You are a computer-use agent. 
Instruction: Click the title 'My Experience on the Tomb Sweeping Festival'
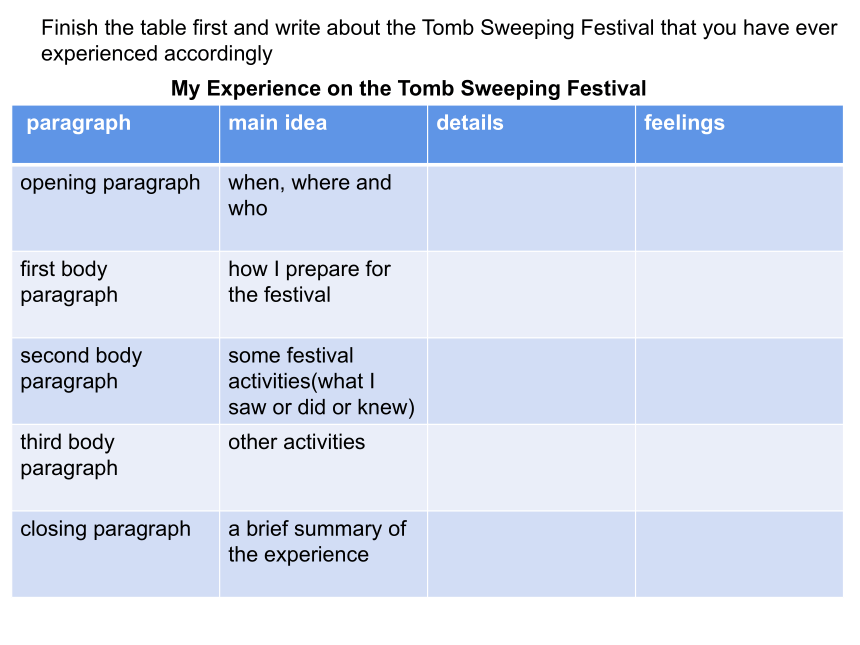pos(409,88)
